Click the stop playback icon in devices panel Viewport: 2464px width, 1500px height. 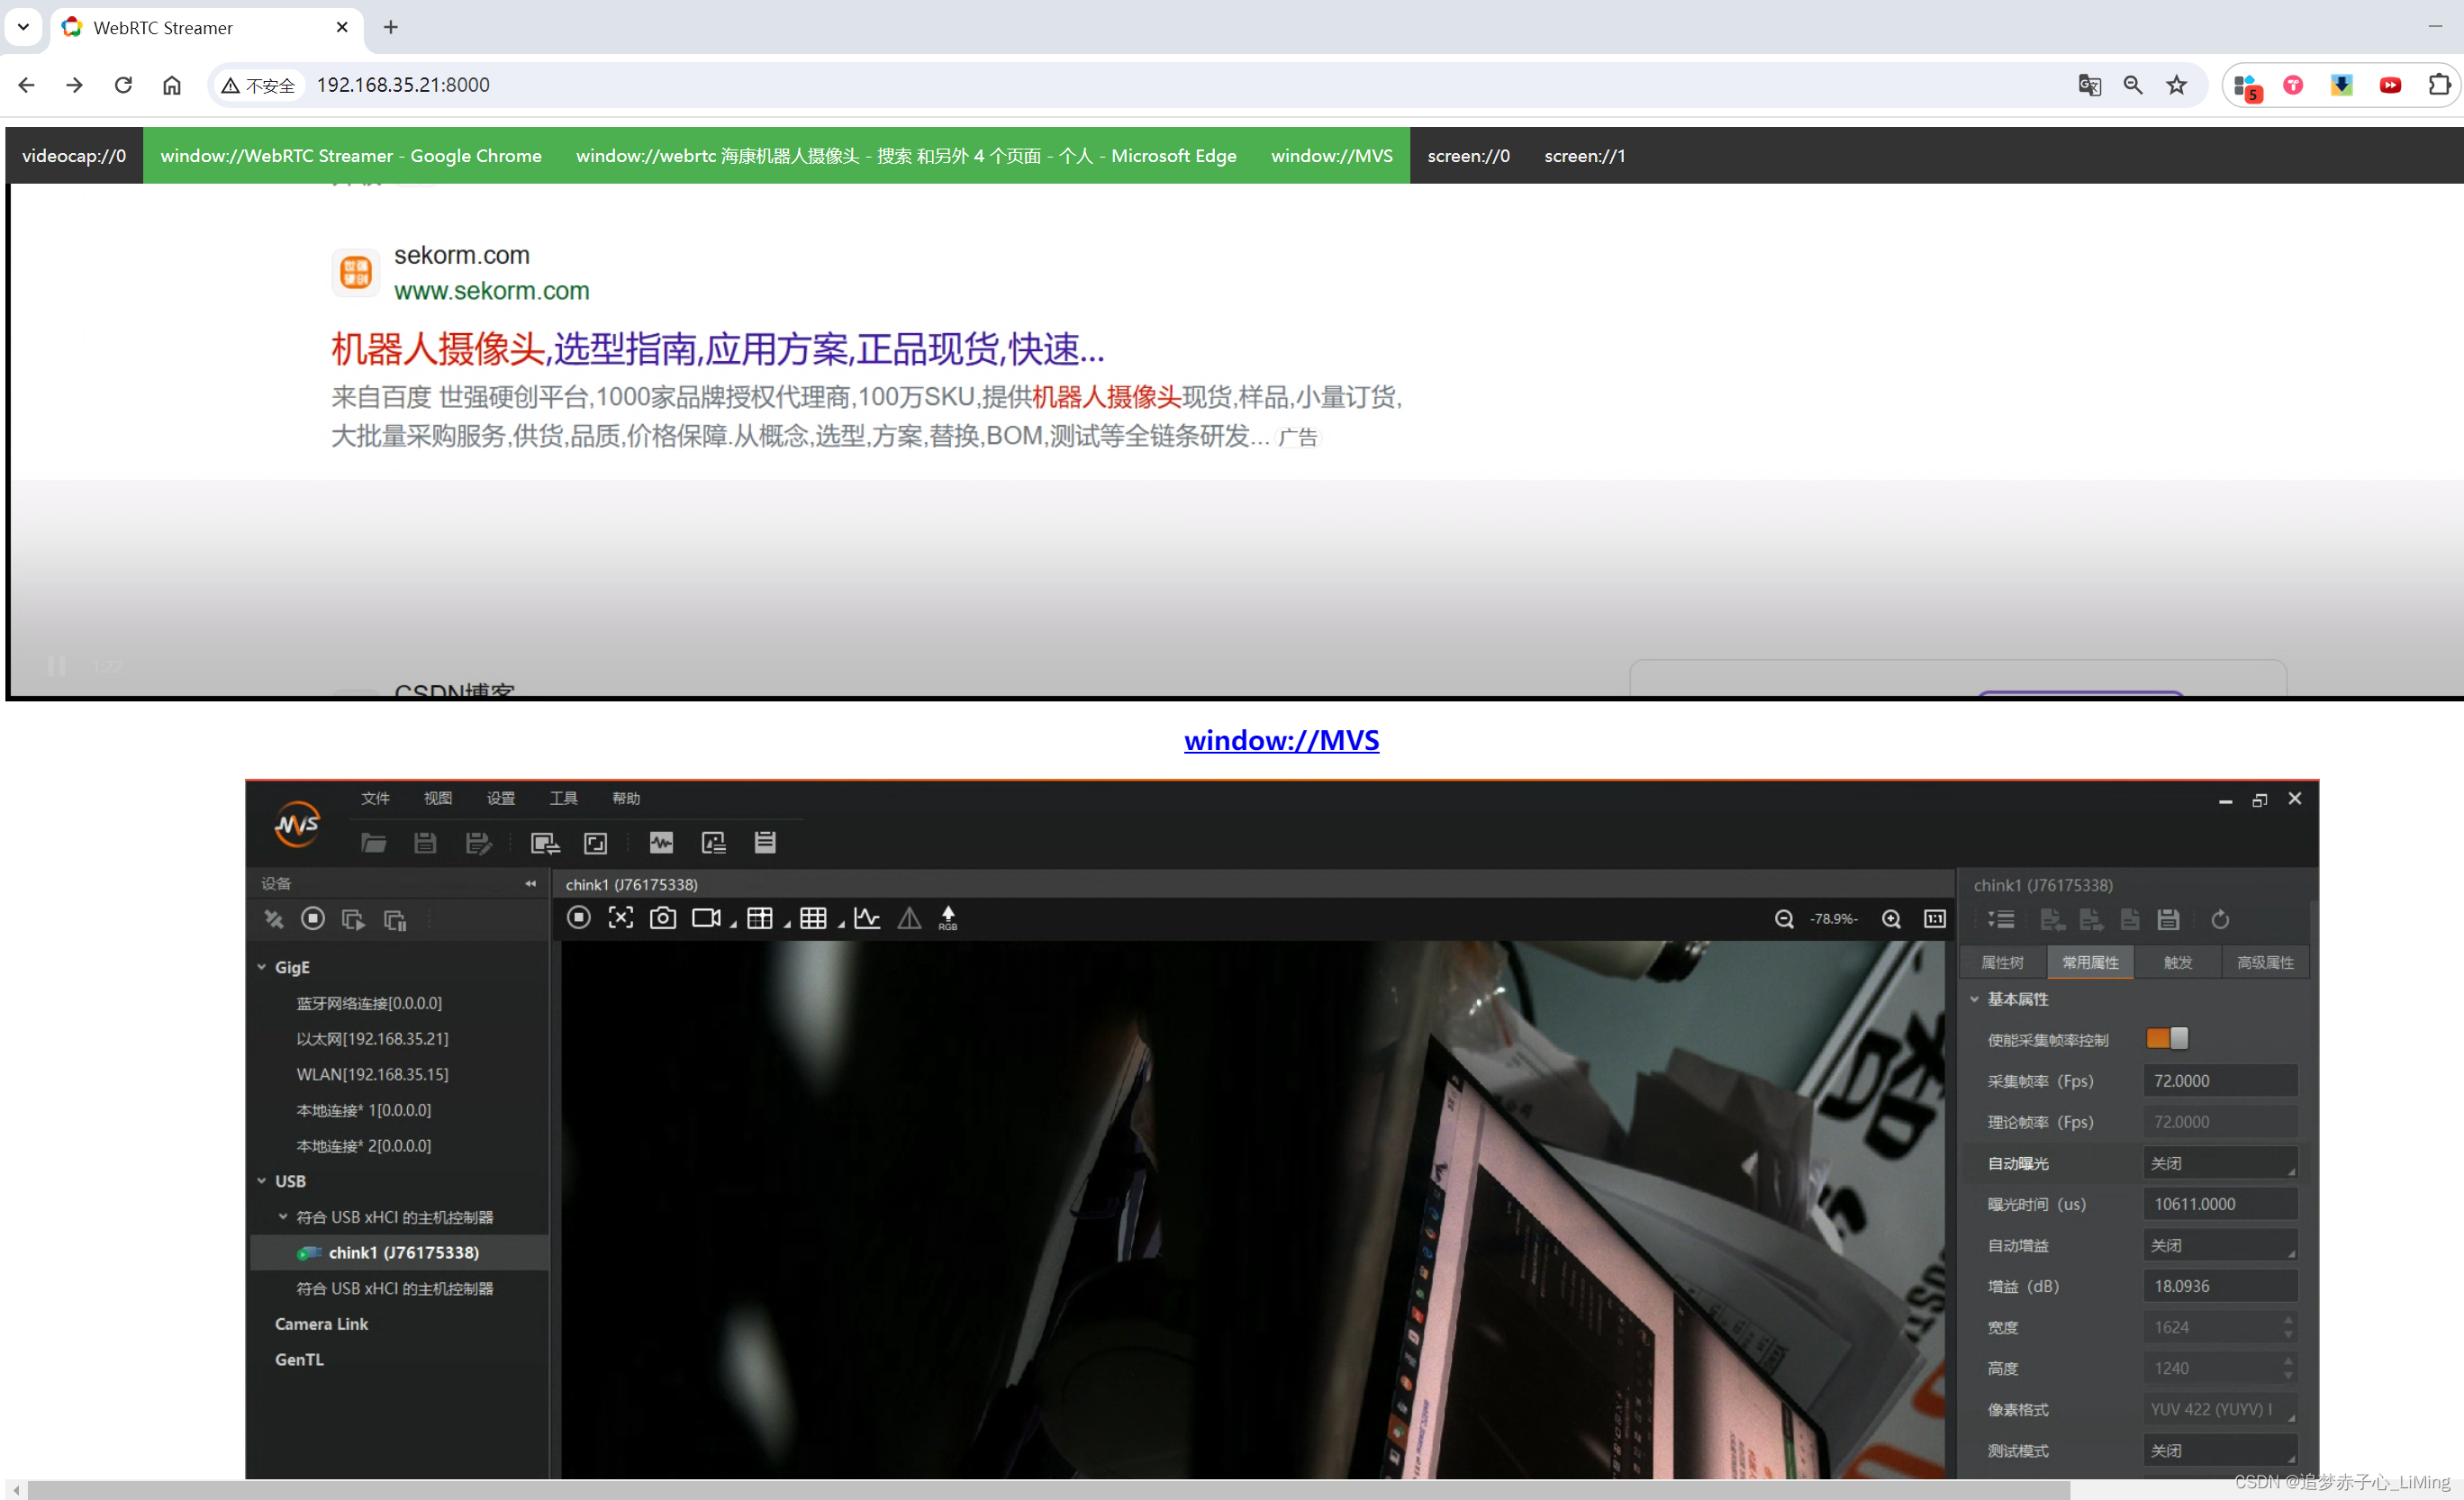[313, 917]
